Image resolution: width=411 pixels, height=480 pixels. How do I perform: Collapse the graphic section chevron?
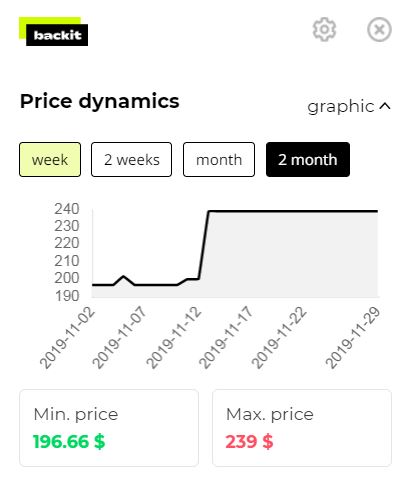point(385,106)
